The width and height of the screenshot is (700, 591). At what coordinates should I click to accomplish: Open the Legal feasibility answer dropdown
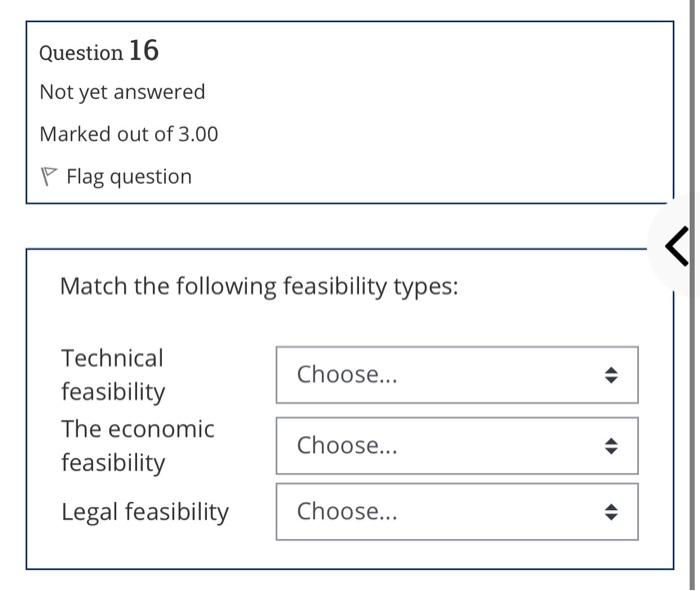click(456, 512)
